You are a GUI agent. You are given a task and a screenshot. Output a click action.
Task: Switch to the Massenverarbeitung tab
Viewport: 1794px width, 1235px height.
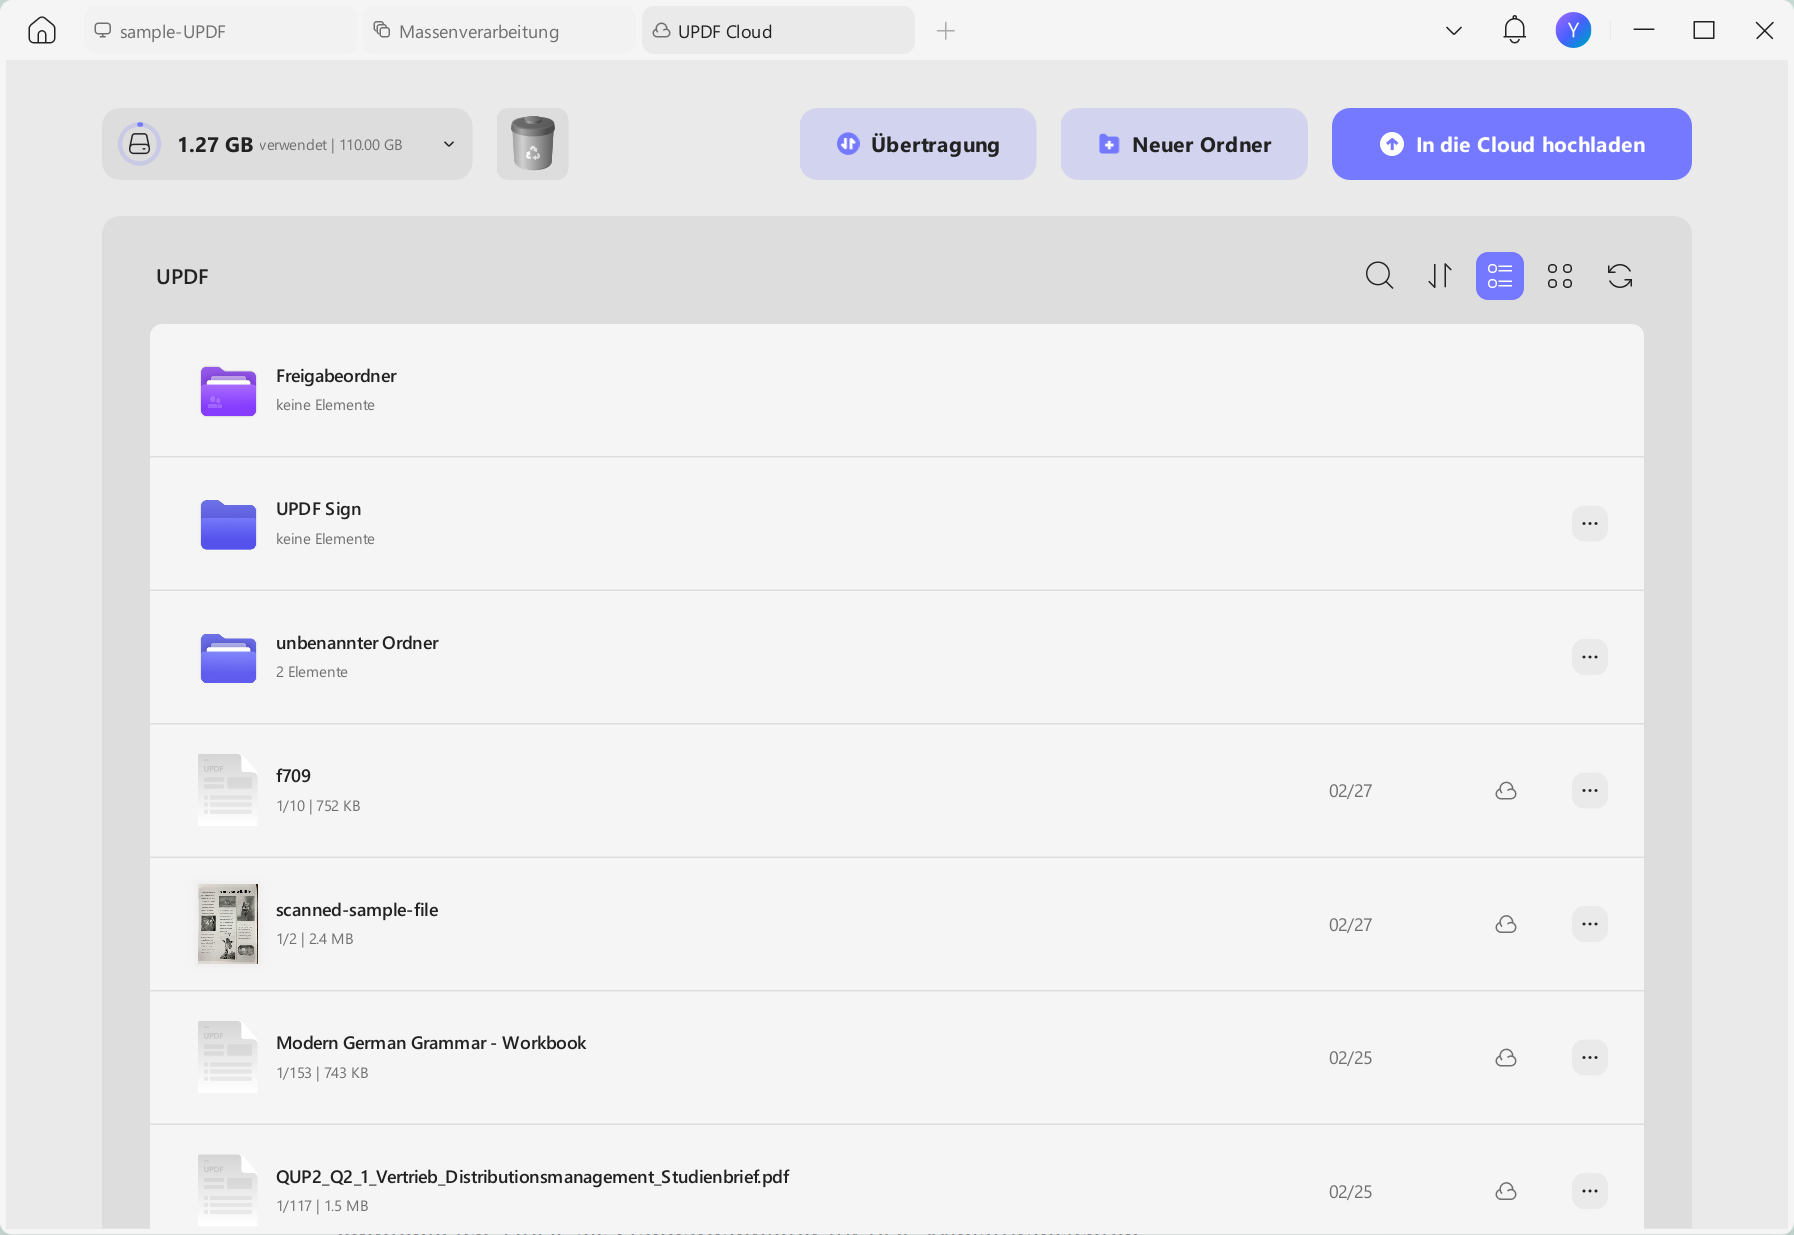coord(499,31)
